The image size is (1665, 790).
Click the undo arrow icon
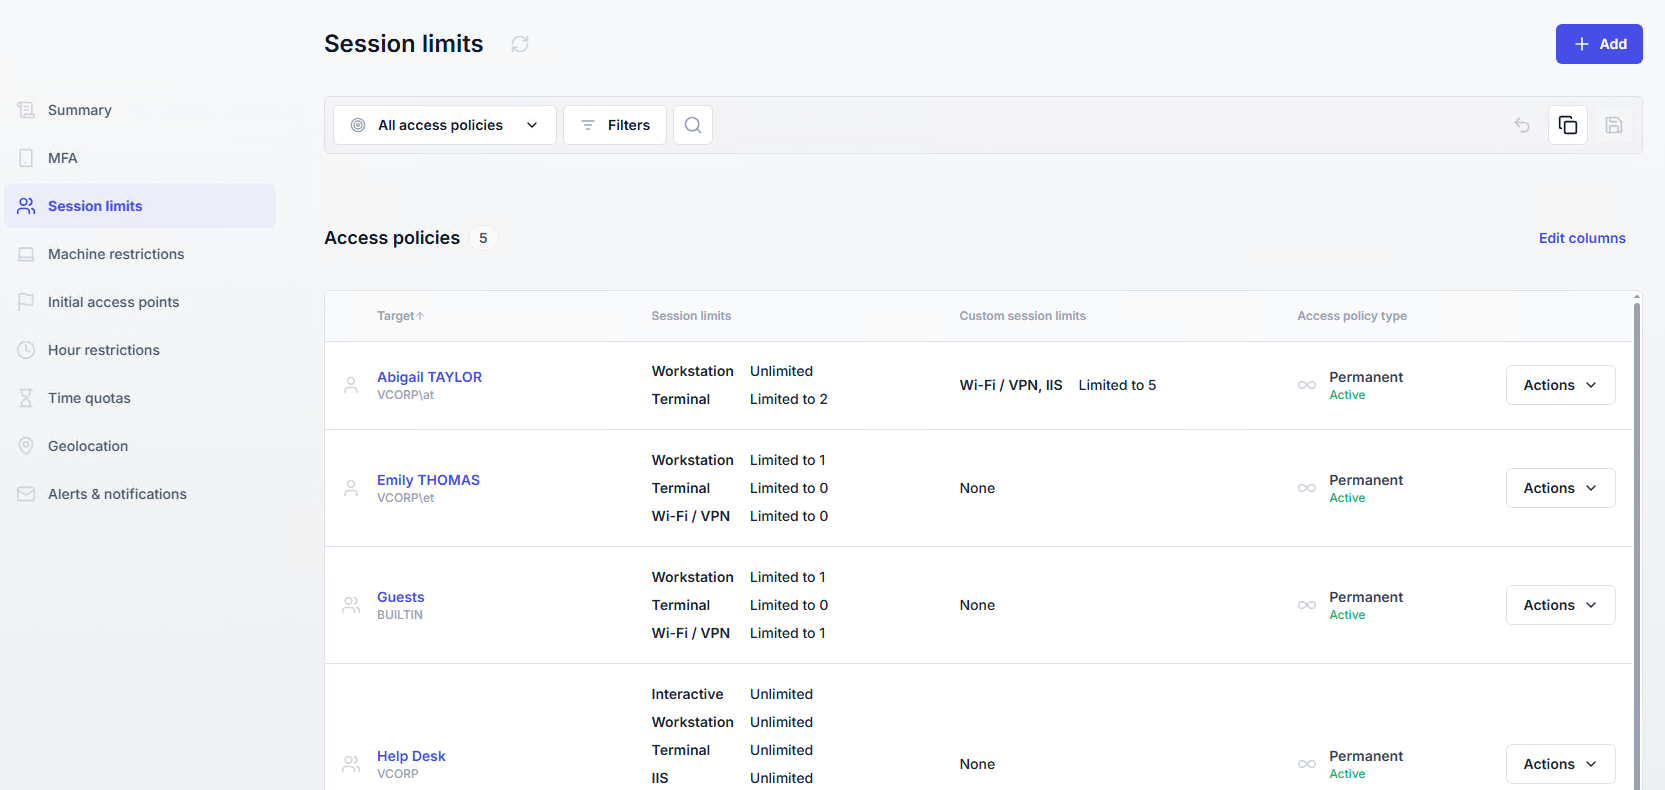click(1522, 125)
